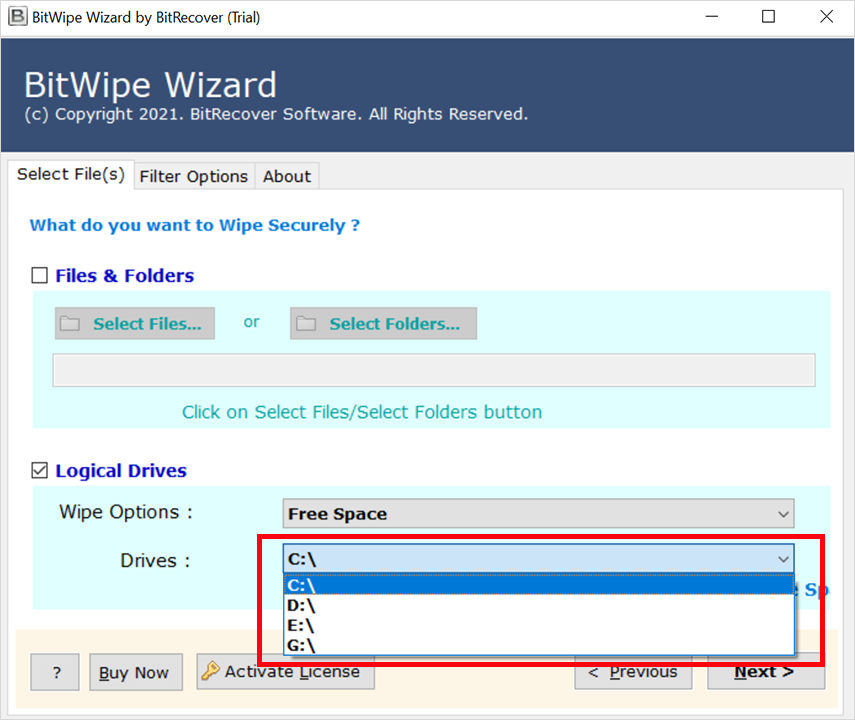
Task: Minimize the BitWipe Wizard window
Action: [712, 16]
